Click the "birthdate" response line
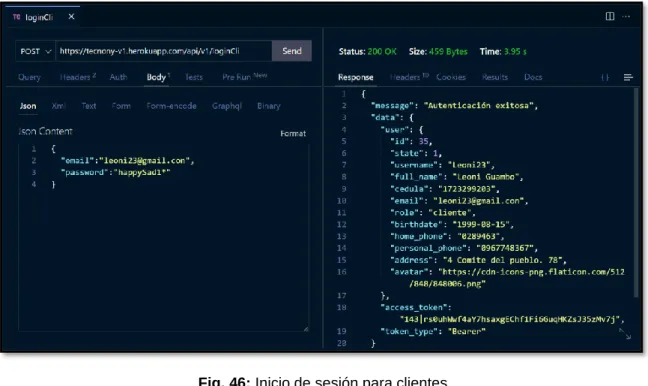The height and width of the screenshot is (386, 648). [452, 224]
